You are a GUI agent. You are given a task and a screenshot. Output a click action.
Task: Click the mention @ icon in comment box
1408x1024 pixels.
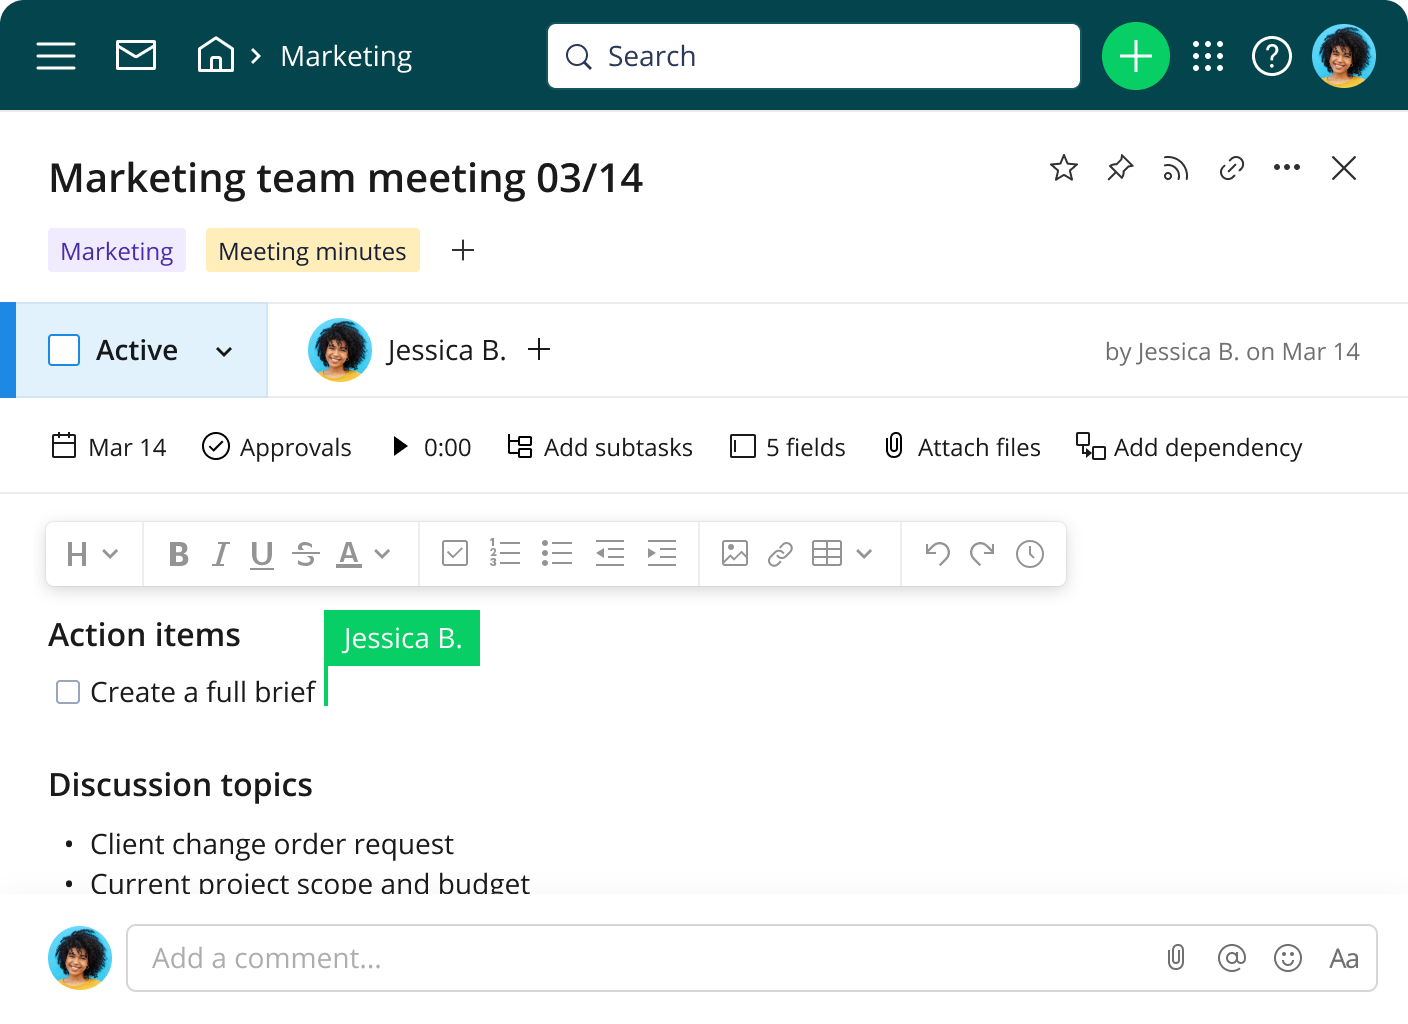[x=1231, y=958]
